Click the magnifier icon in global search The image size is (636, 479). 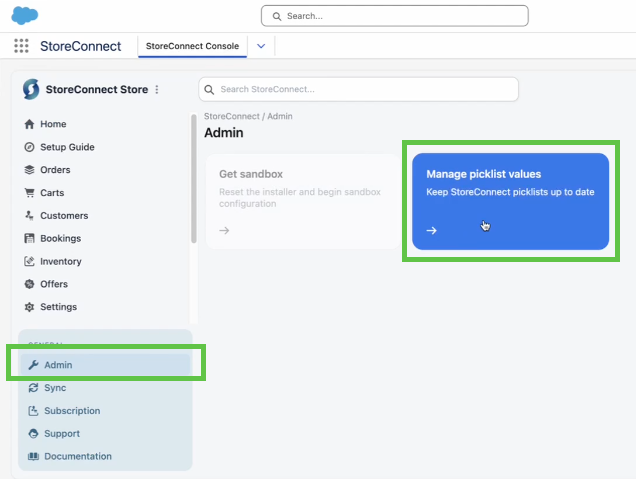pos(277,16)
